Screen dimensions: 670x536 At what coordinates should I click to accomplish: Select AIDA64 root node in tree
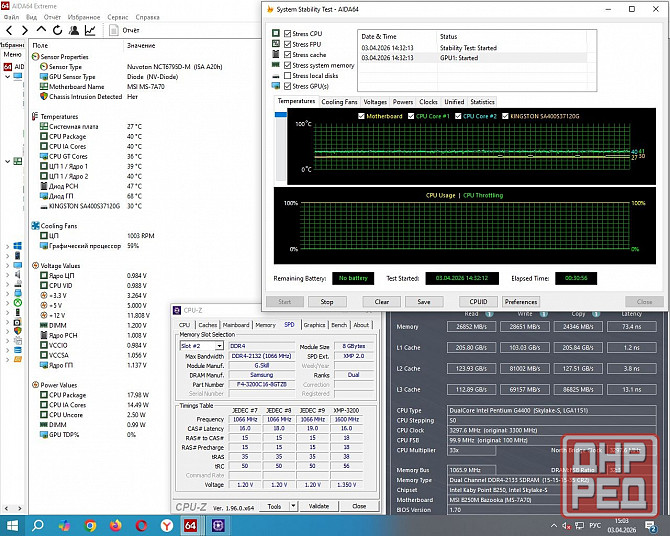13,67
